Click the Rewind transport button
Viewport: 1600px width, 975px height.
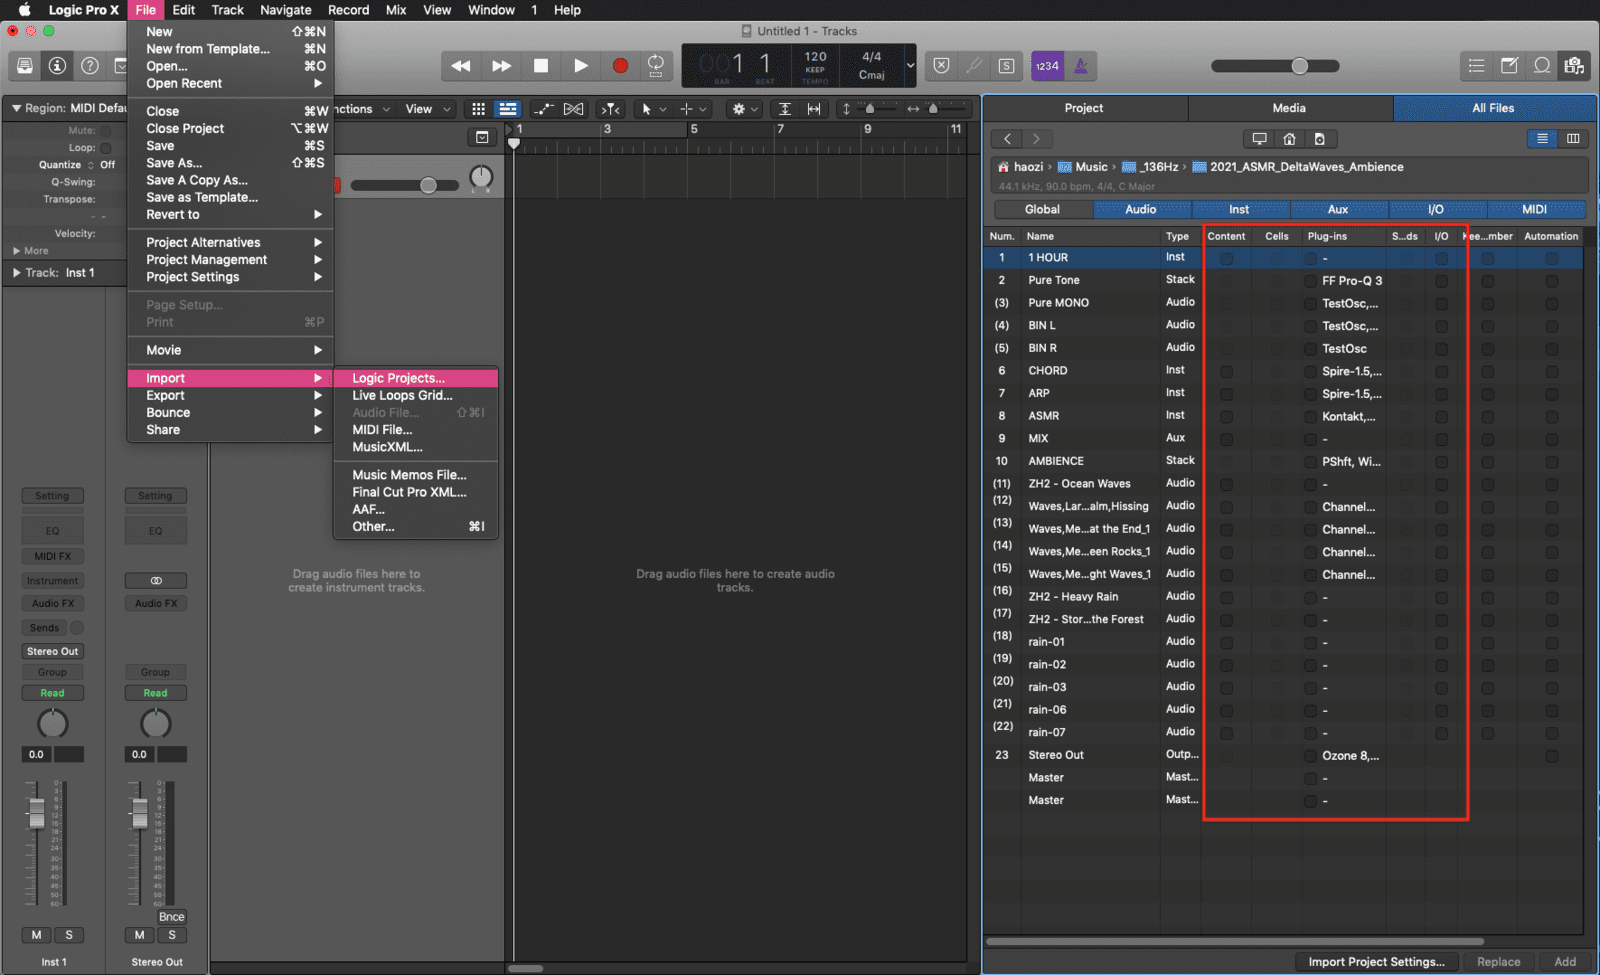coord(461,66)
